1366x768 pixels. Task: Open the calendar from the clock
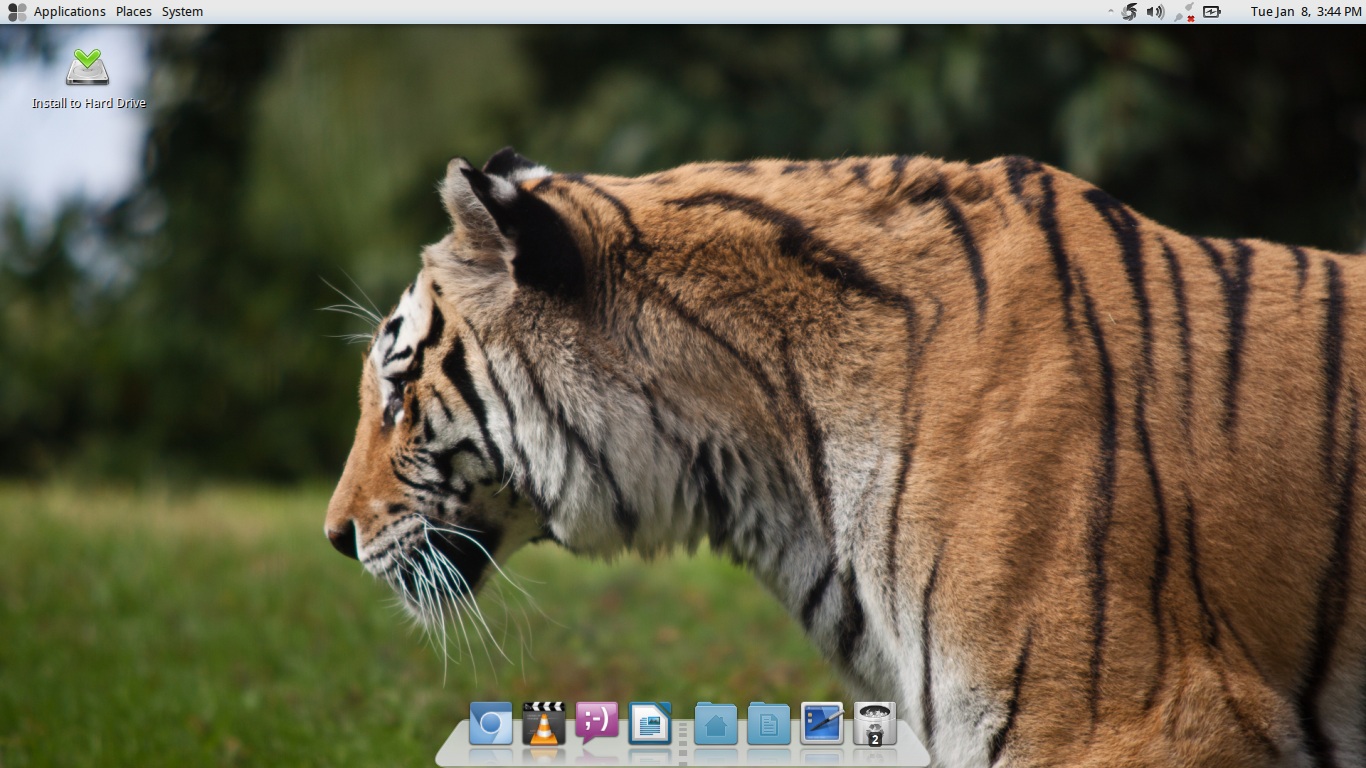click(x=1305, y=12)
